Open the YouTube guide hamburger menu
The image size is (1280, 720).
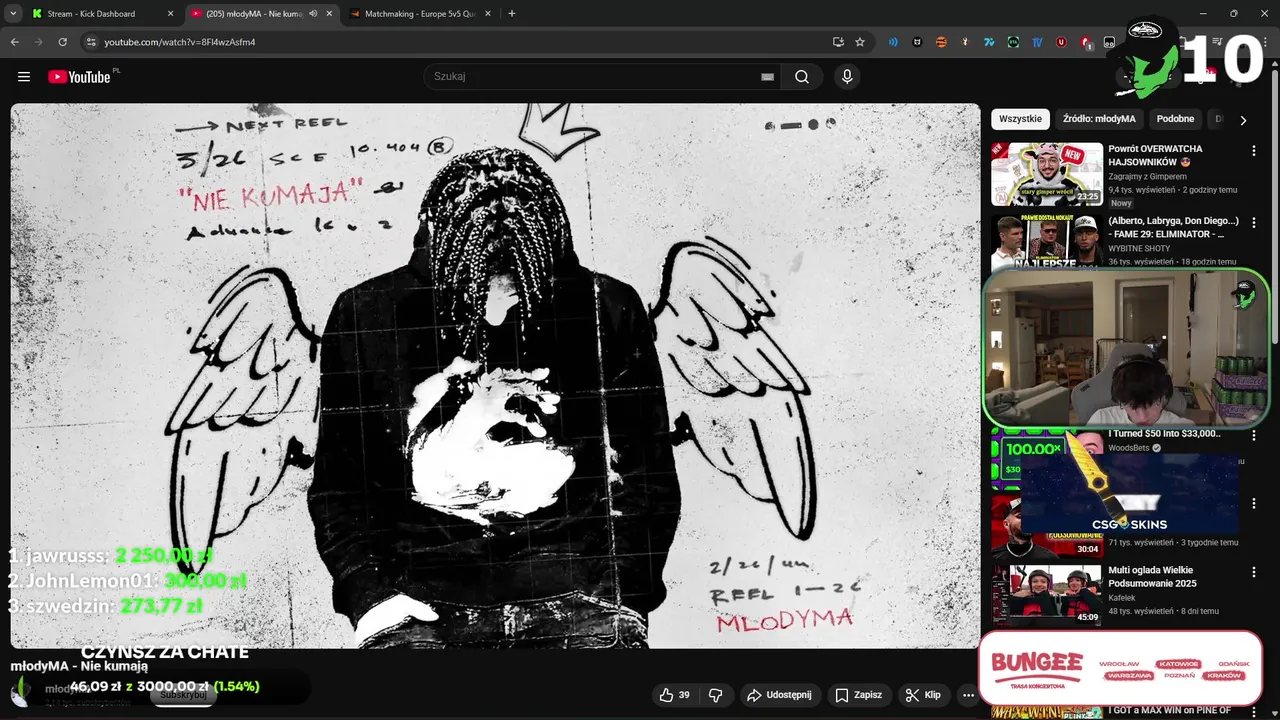[24, 77]
